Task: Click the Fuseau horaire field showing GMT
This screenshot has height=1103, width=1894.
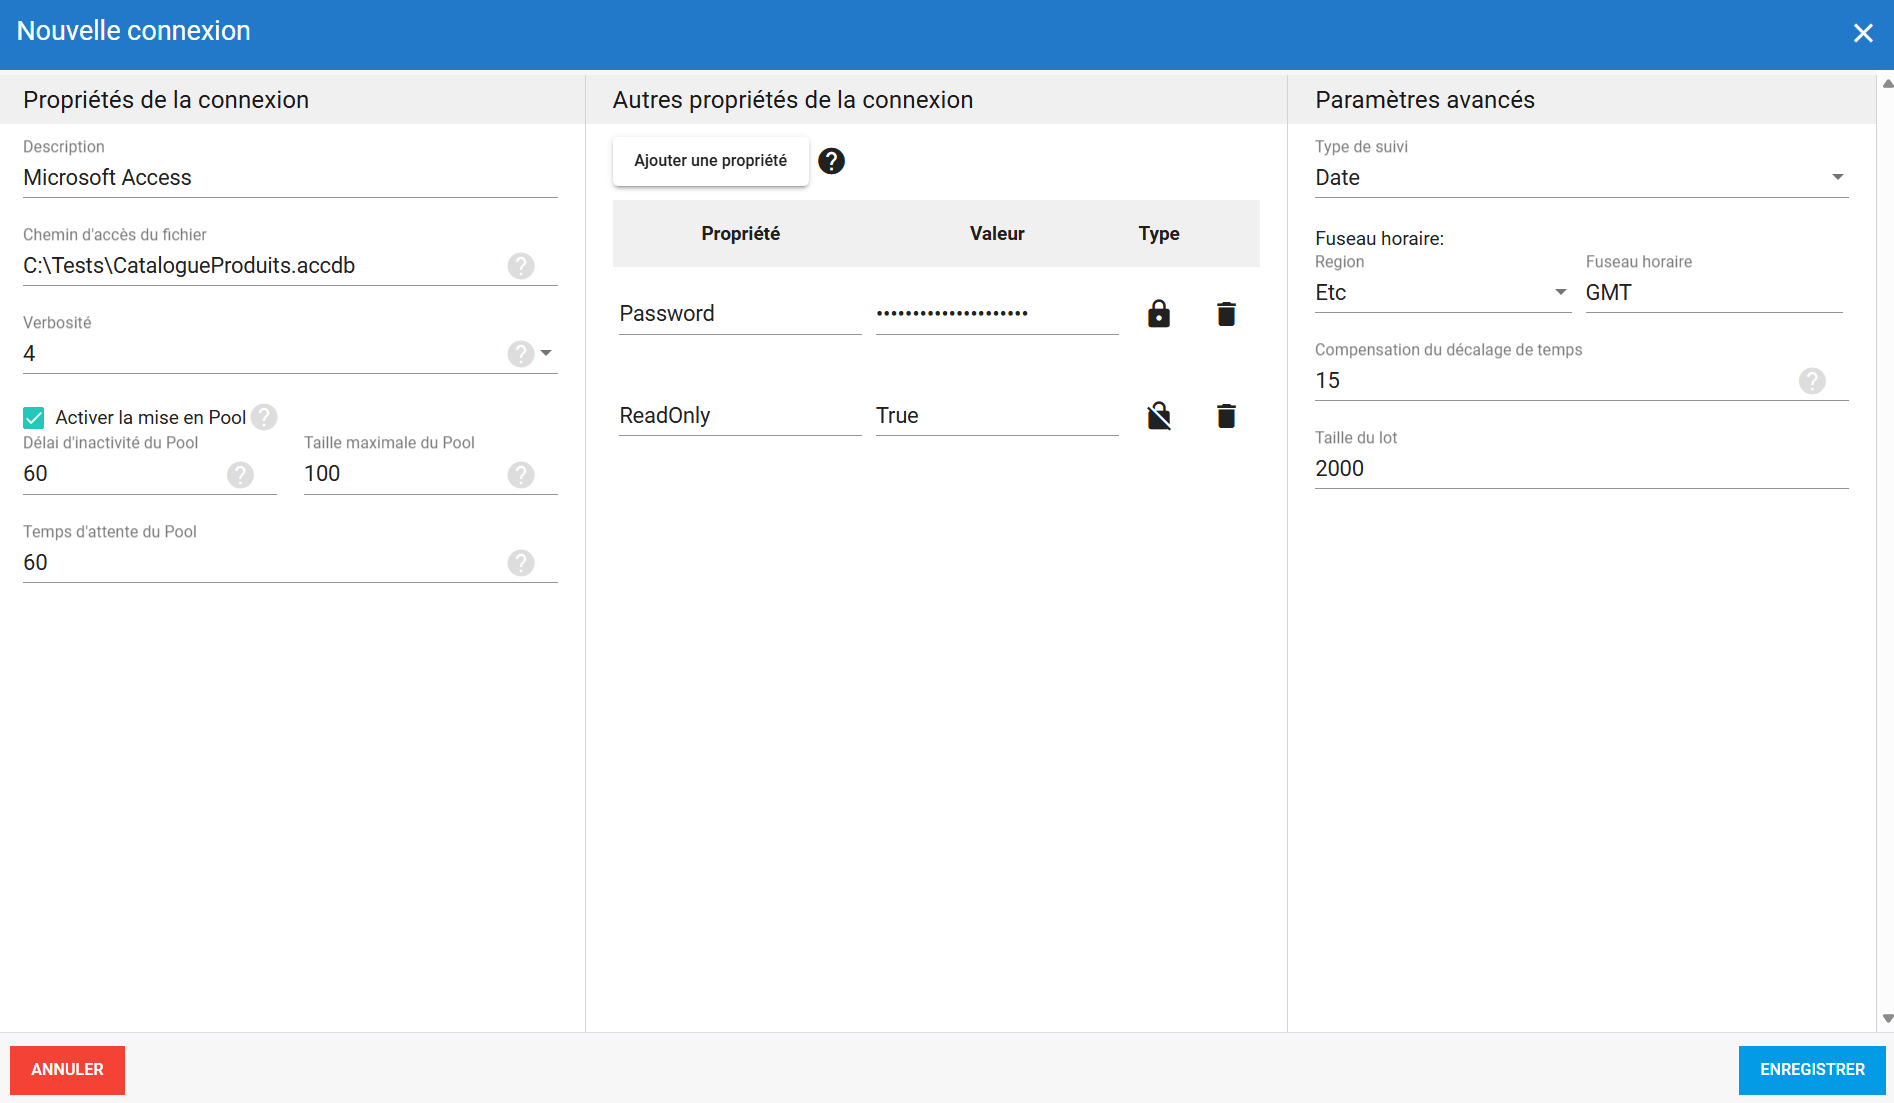Action: tap(1713, 293)
